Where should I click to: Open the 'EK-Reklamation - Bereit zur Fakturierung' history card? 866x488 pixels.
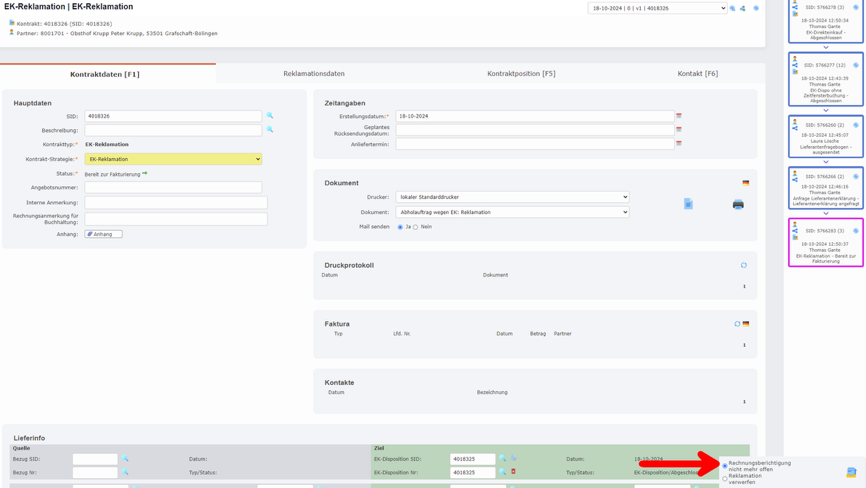pos(825,243)
